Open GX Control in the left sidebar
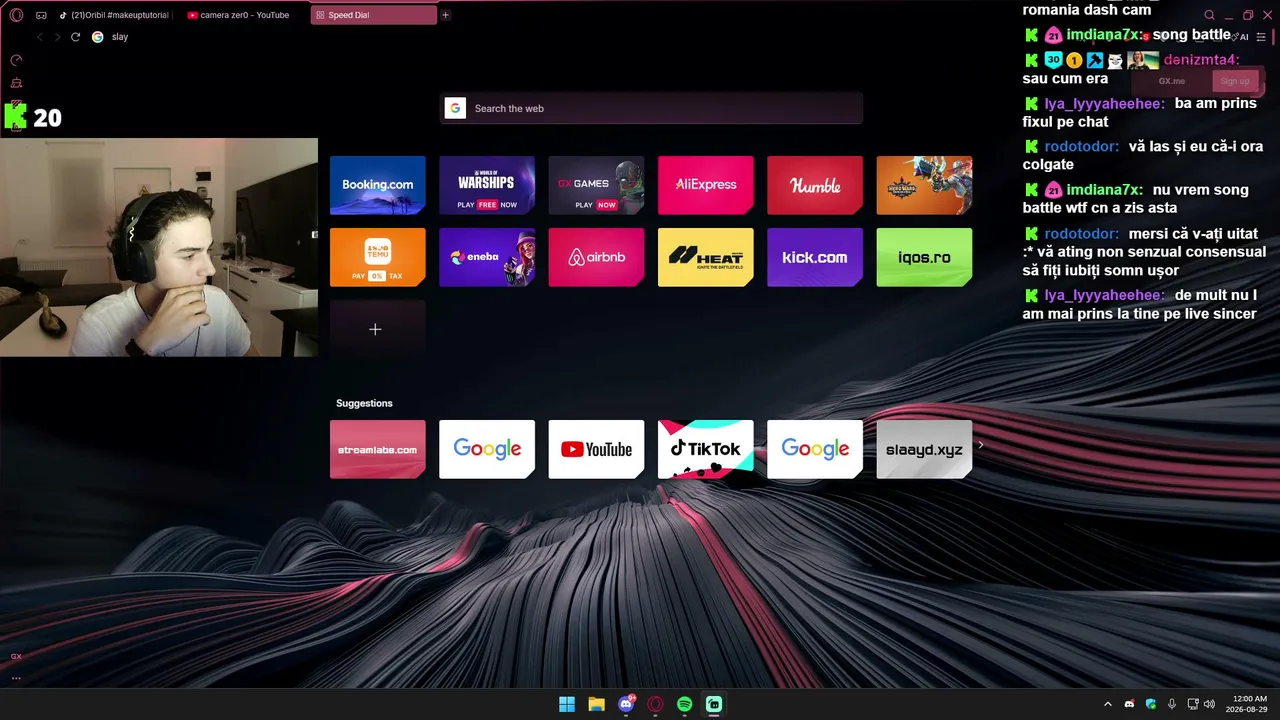This screenshot has width=1280, height=720. click(16, 60)
